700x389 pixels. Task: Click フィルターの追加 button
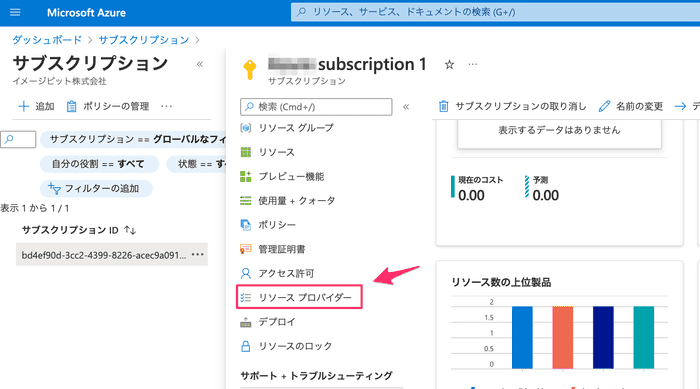96,188
